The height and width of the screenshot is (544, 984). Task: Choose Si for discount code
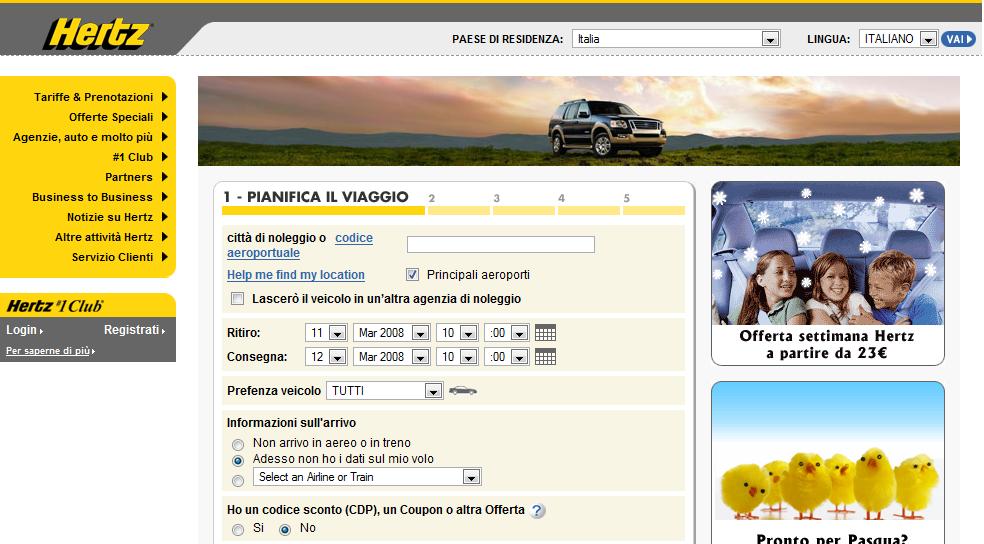coord(238,530)
